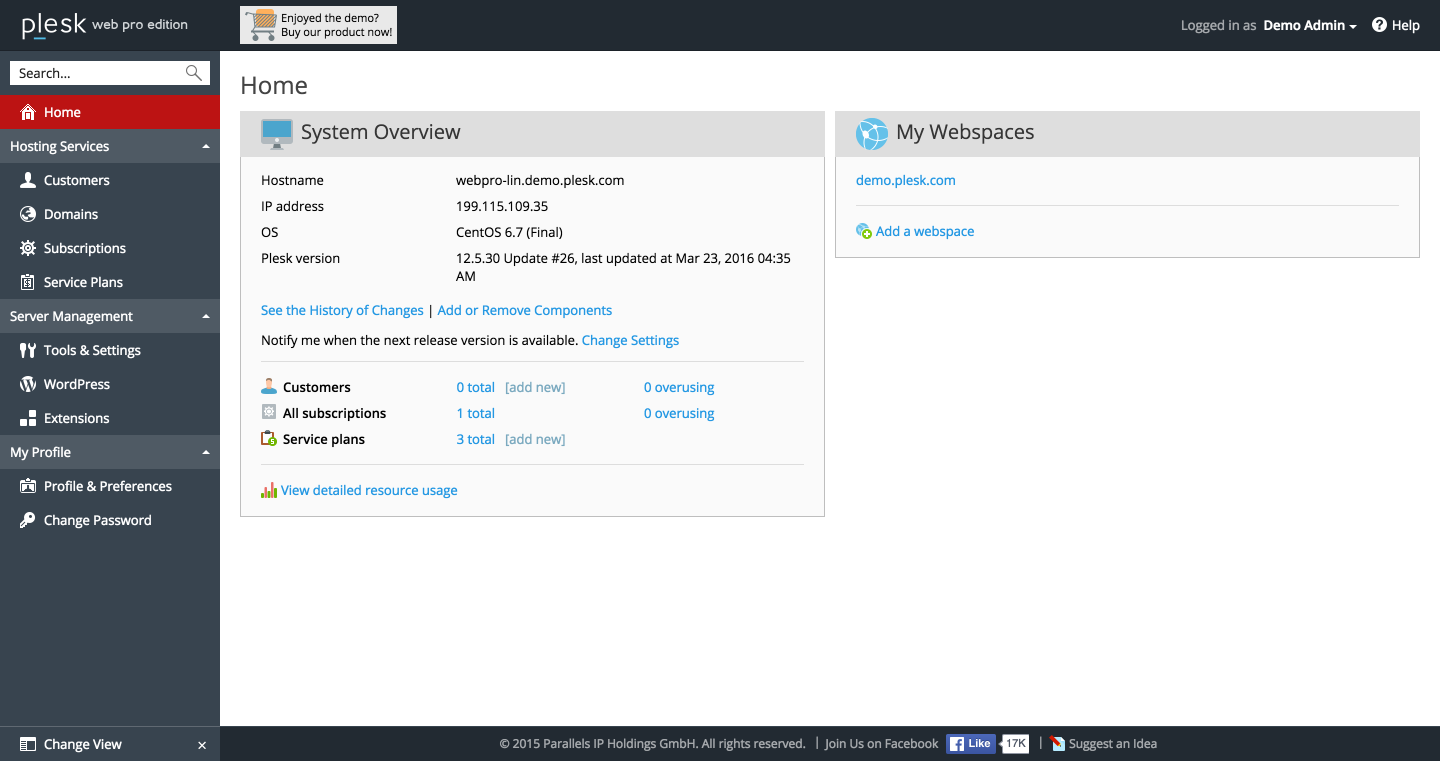1440x761 pixels.
Task: Click the Customers row person icon in overview
Action: coord(269,386)
